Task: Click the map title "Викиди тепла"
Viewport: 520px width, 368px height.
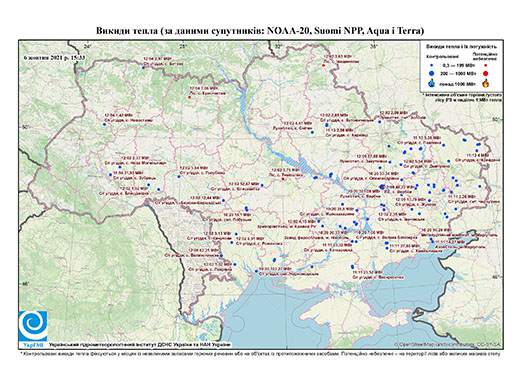Action: click(127, 31)
